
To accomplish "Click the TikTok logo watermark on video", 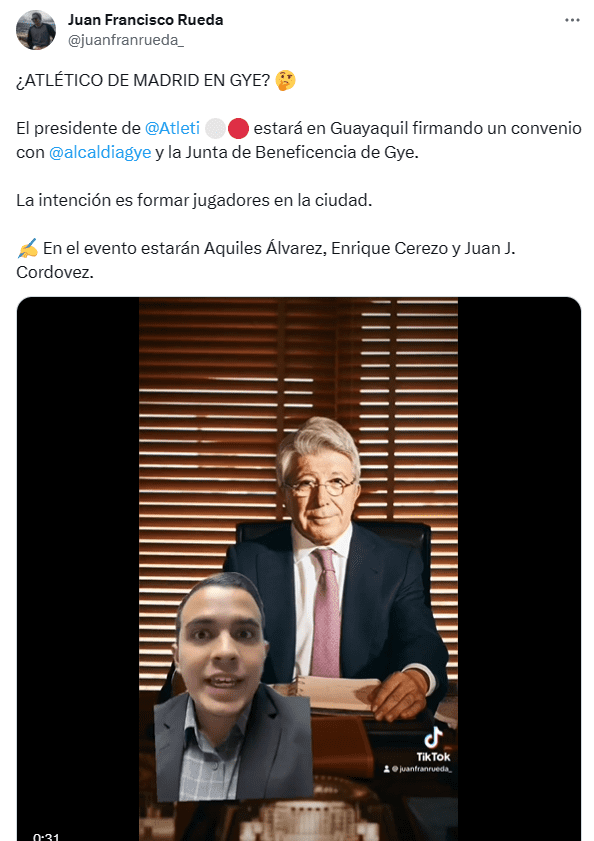I will pyautogui.click(x=433, y=745).
